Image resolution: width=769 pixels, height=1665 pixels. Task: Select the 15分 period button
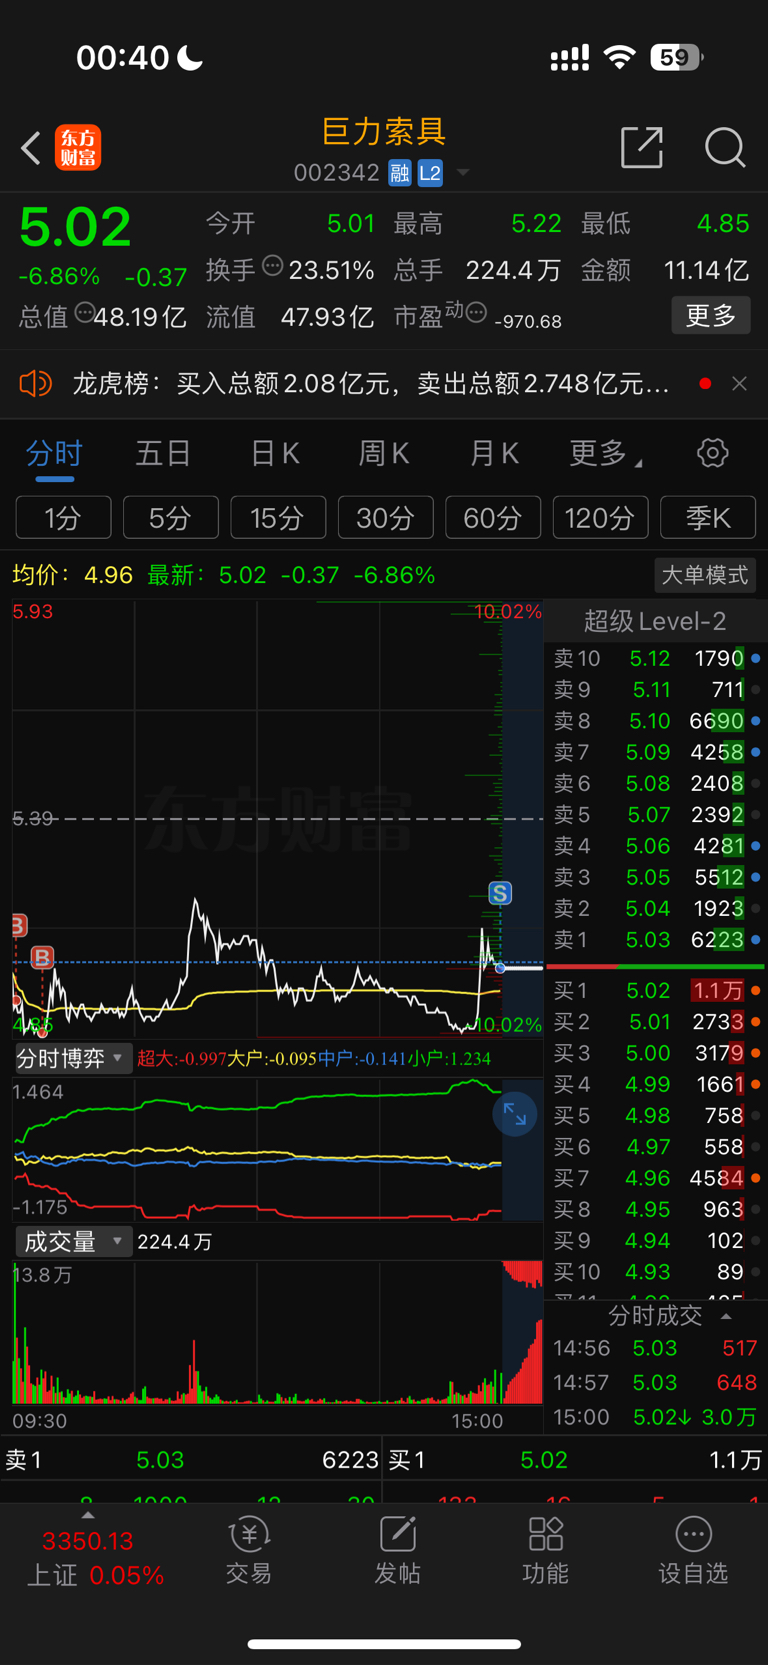click(278, 517)
